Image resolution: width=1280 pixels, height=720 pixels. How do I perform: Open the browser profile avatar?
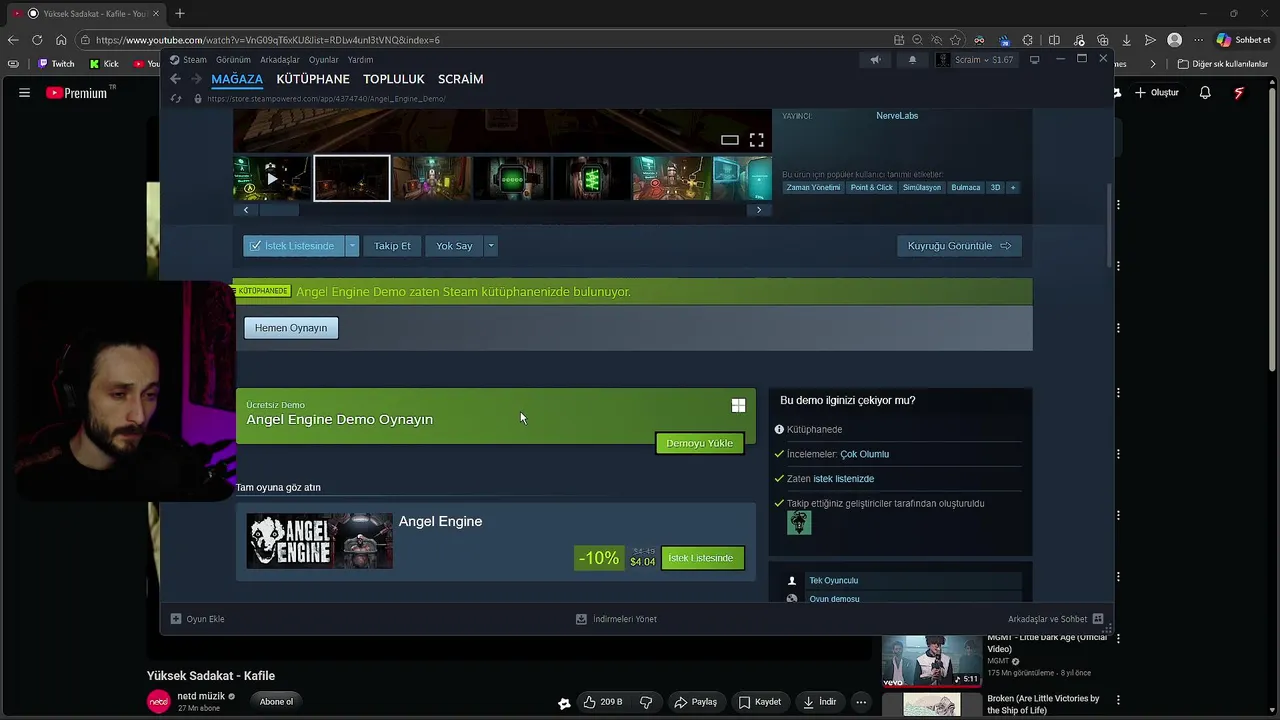pos(1175,40)
